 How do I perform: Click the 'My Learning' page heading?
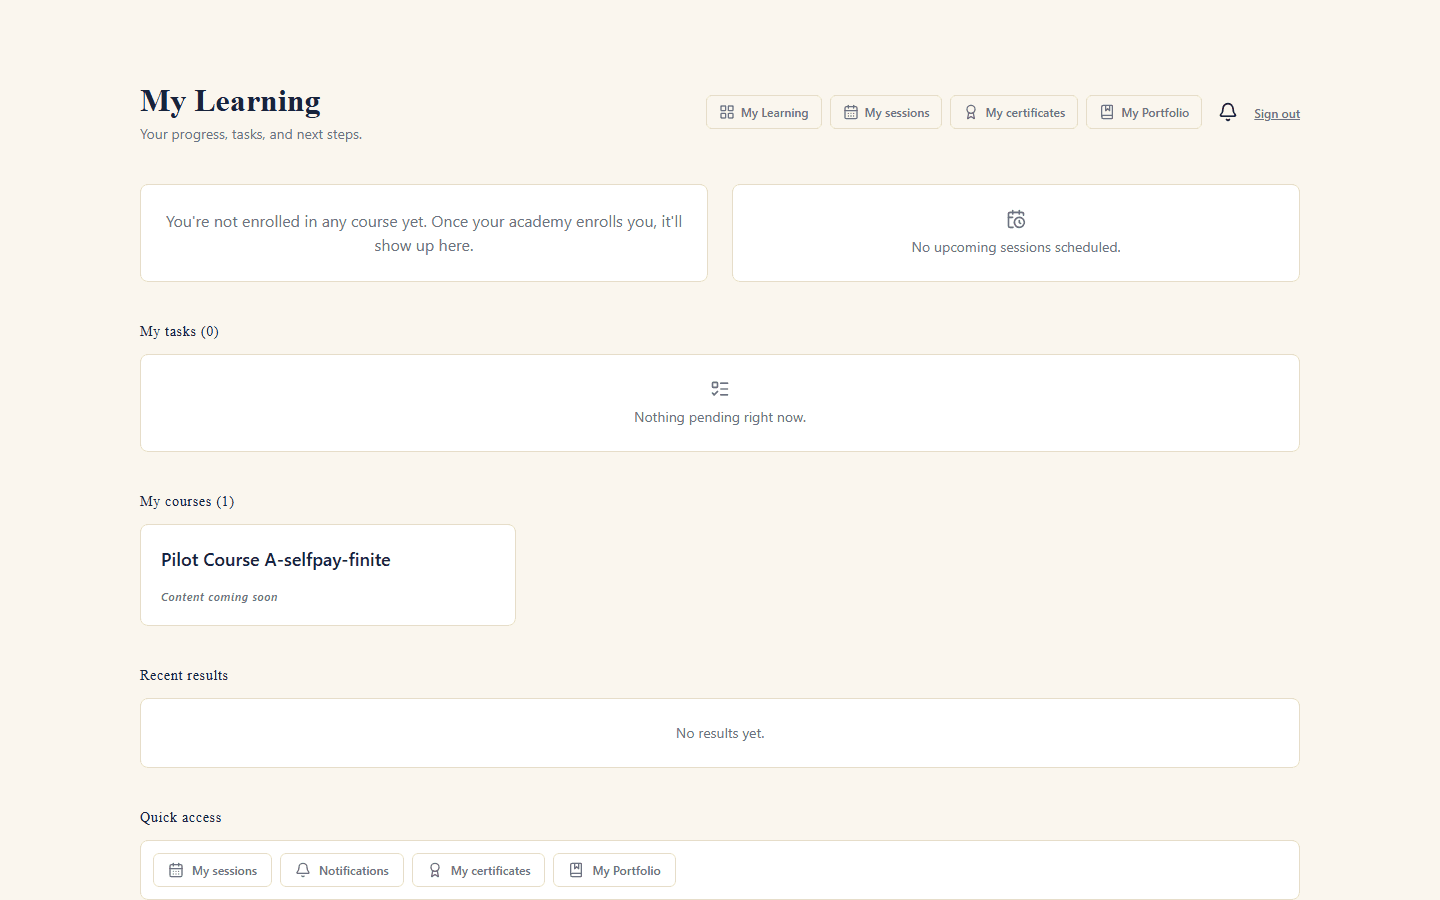(x=230, y=101)
